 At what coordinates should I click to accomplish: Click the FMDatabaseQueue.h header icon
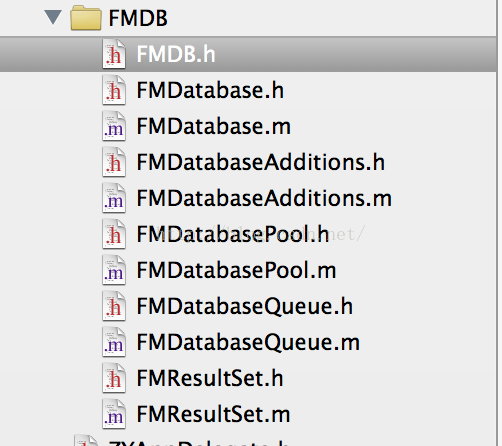click(114, 306)
